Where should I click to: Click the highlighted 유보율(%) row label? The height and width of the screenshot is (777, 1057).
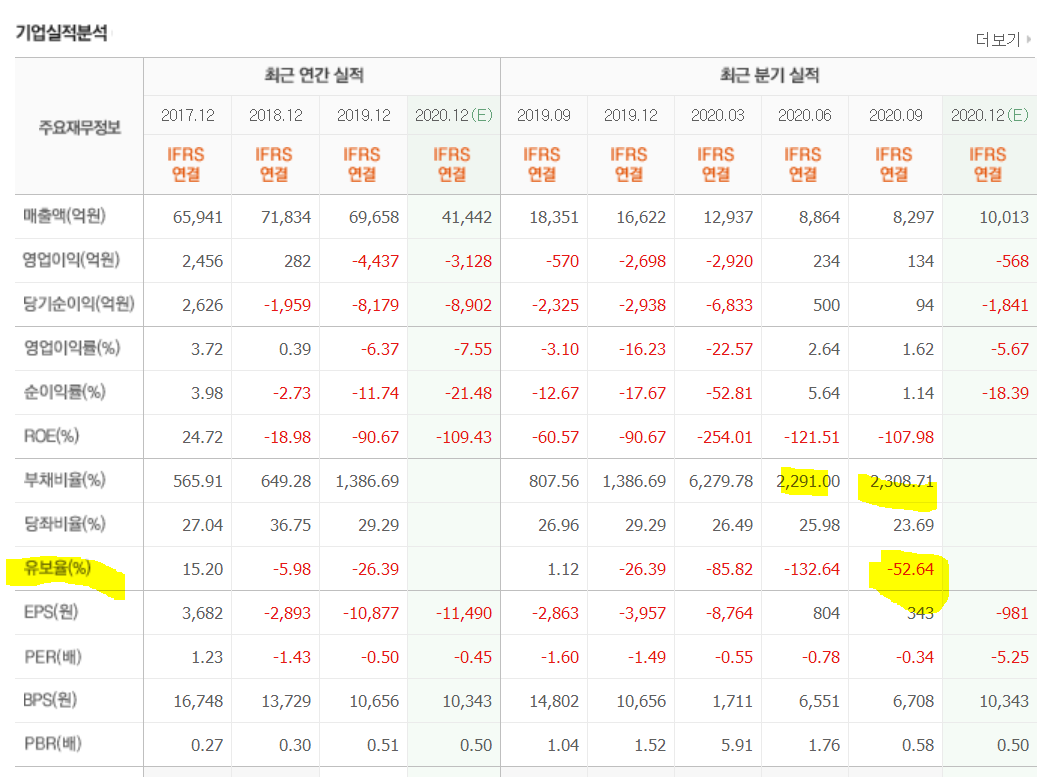pos(57,568)
